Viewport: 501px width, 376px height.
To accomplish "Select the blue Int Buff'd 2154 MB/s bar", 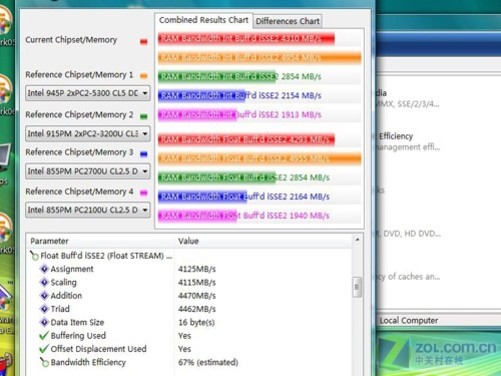I will click(x=202, y=96).
